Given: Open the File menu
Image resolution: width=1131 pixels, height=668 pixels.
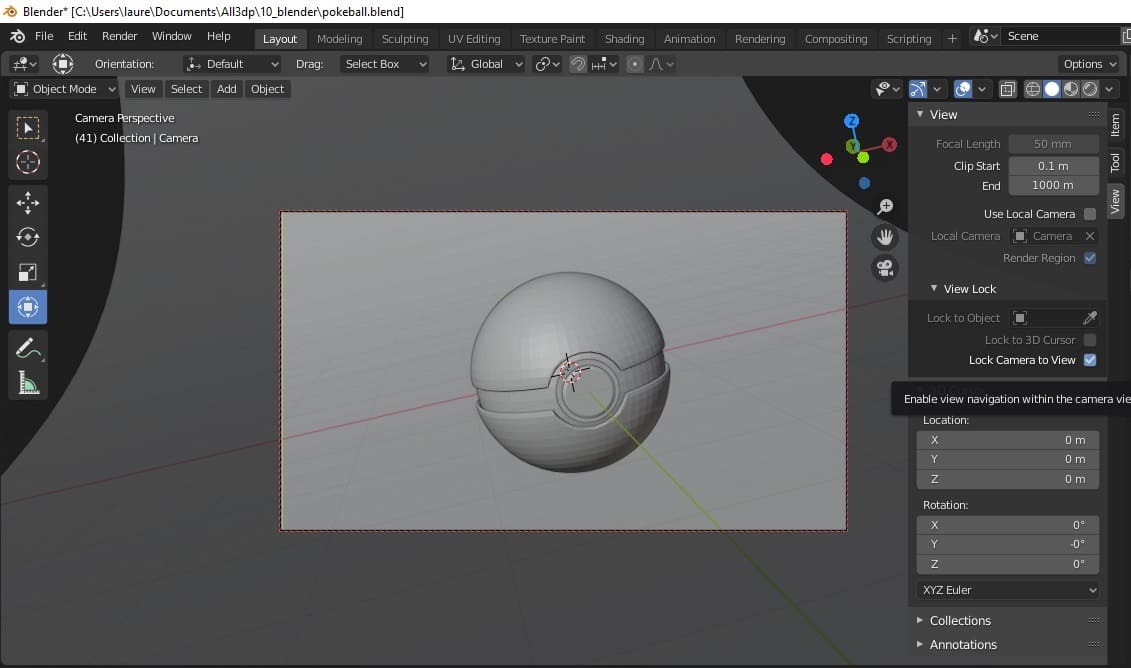Looking at the screenshot, I should [44, 36].
